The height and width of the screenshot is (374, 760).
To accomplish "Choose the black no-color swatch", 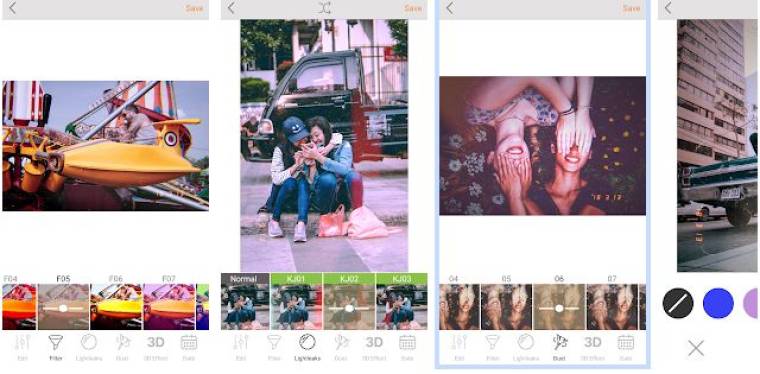I will click(x=678, y=303).
